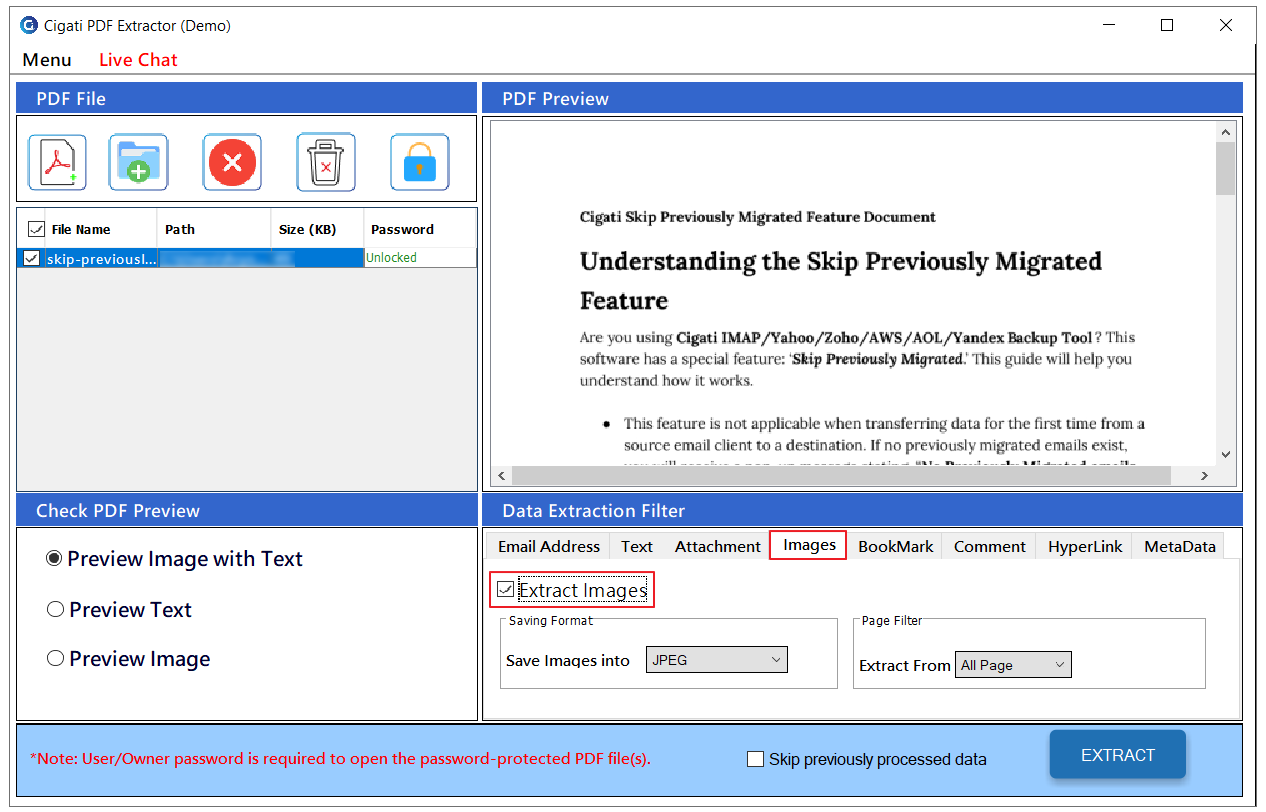Viewport: 1266px width, 812px height.
Task: Click the Remove all trash icon
Action: [326, 162]
